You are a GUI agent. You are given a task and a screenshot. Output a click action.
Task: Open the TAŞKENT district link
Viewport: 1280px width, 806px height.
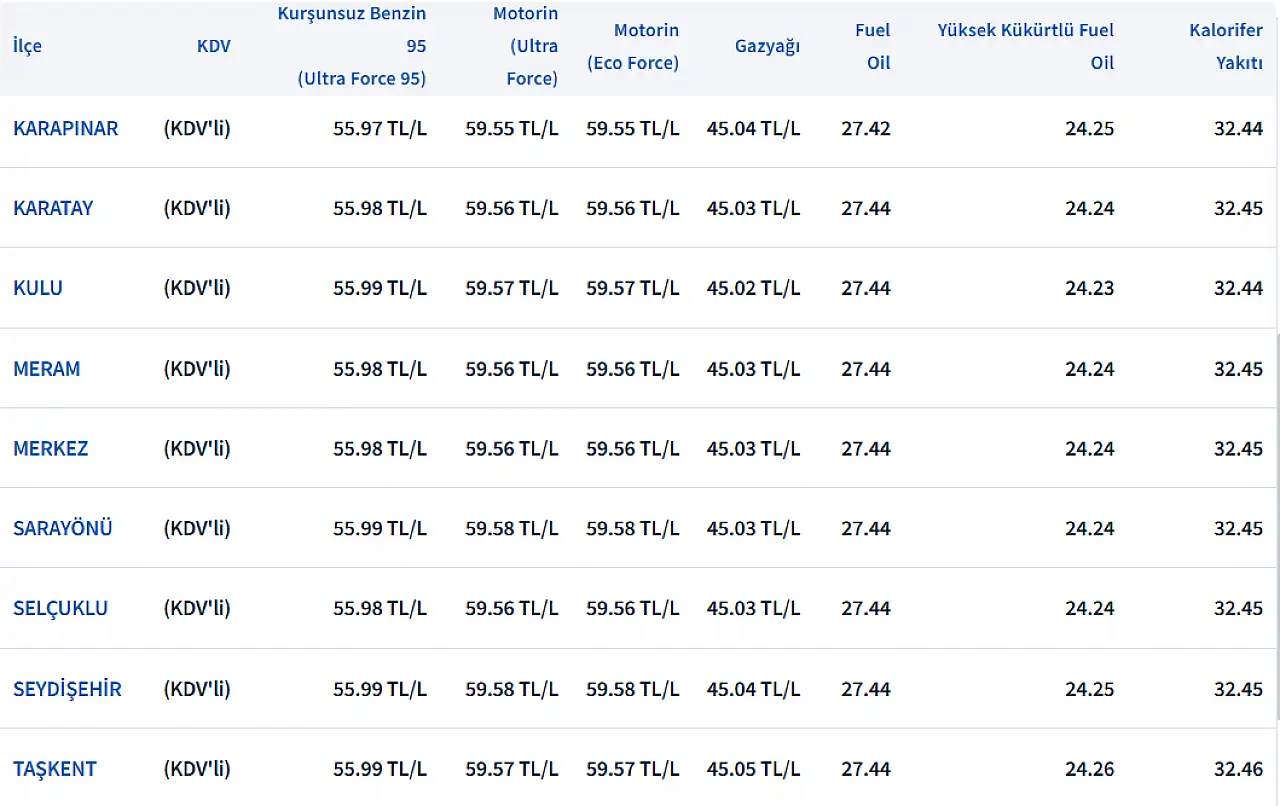click(x=55, y=769)
